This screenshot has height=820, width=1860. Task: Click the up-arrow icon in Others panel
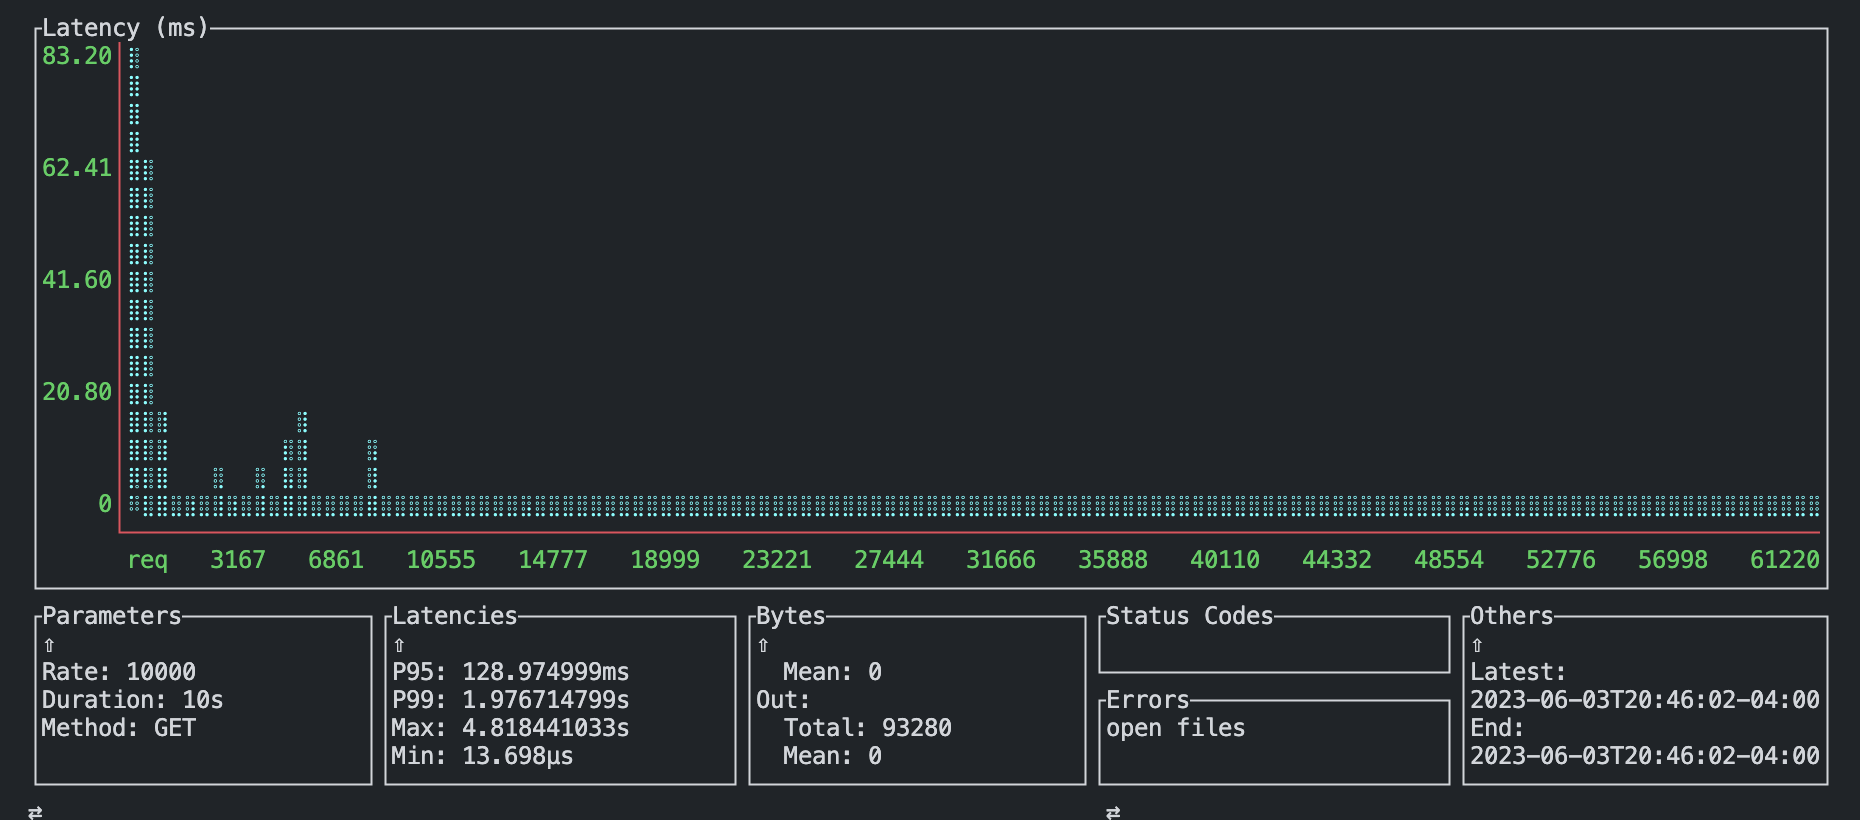point(1477,645)
